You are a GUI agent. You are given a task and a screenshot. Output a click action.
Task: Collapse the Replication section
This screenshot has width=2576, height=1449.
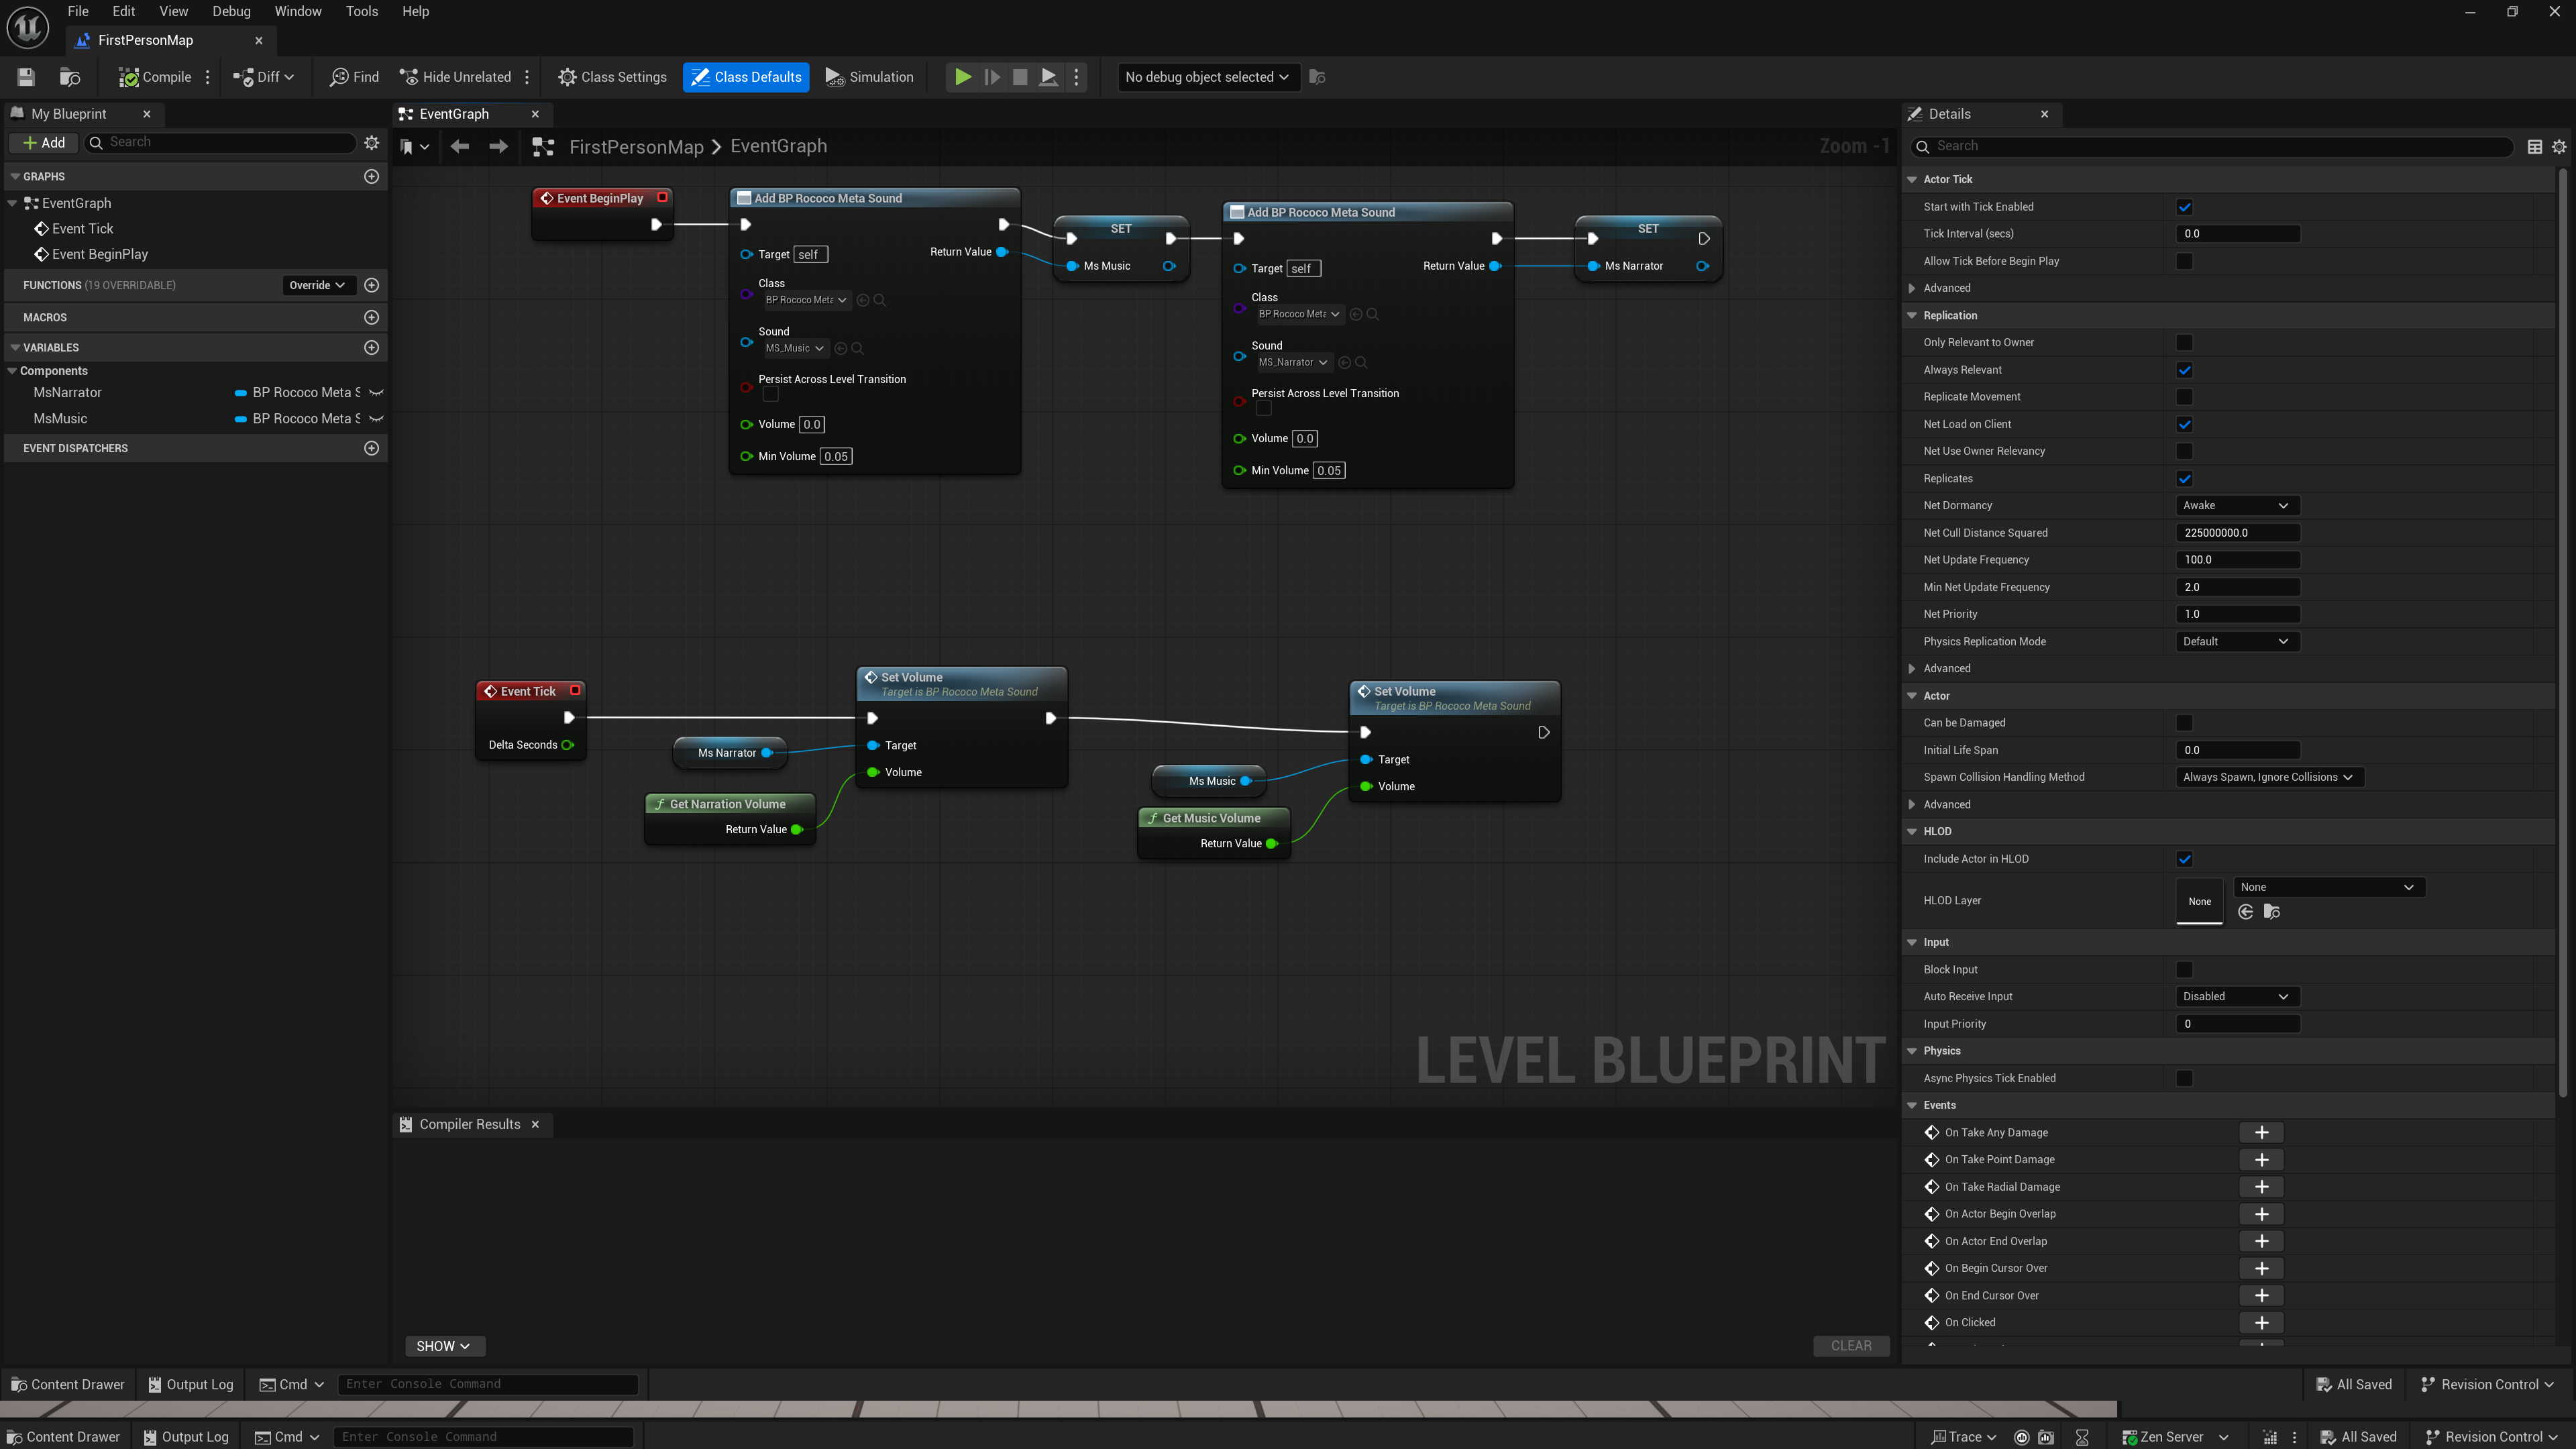[1912, 316]
